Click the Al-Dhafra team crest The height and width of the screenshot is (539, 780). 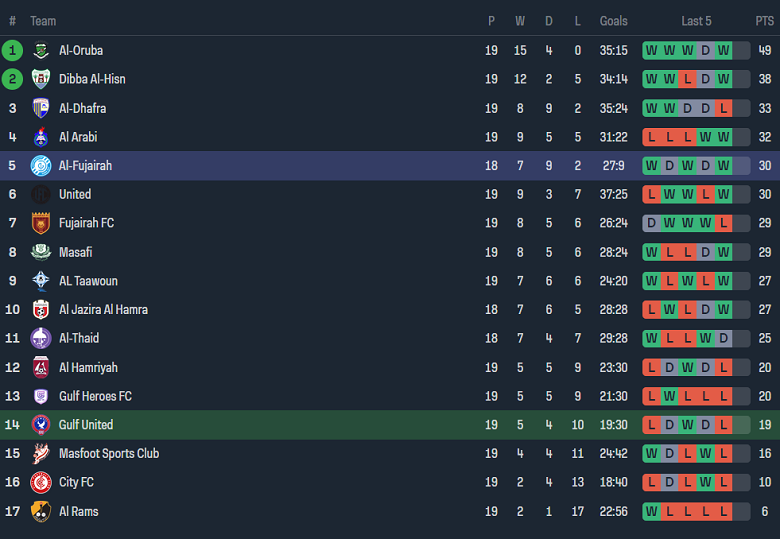click(41, 108)
